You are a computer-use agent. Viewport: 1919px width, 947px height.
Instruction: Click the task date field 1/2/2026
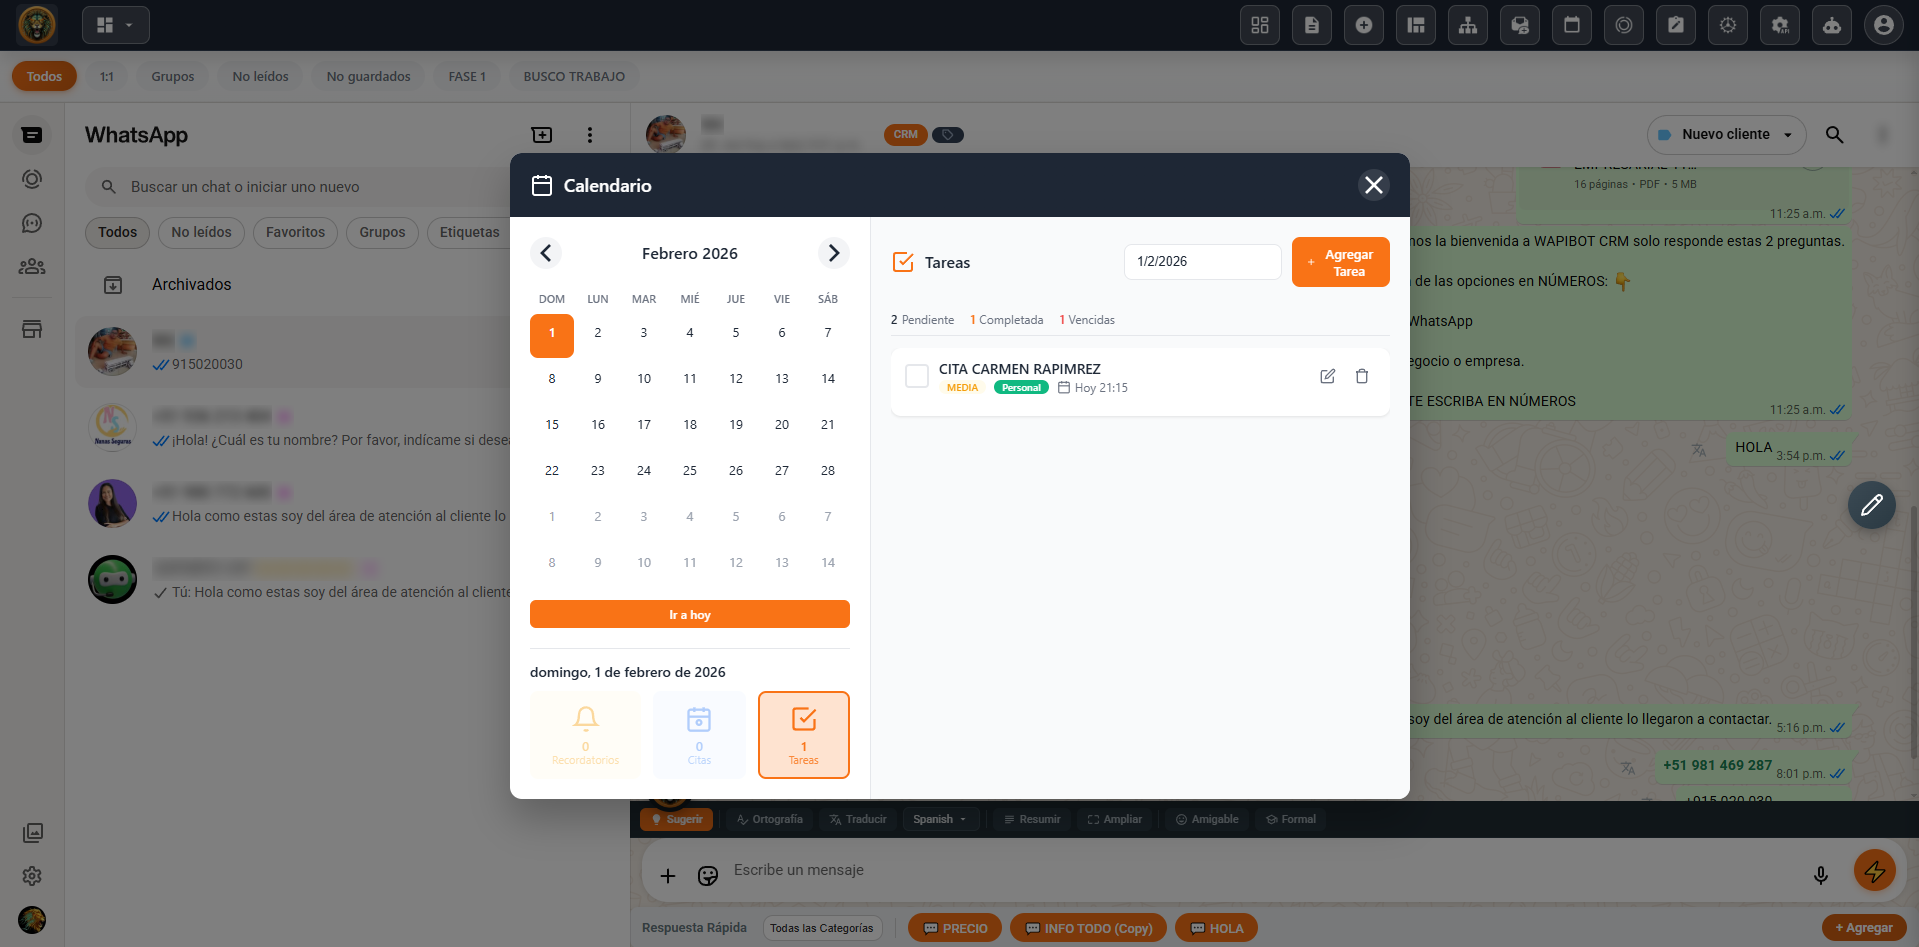[1202, 262]
